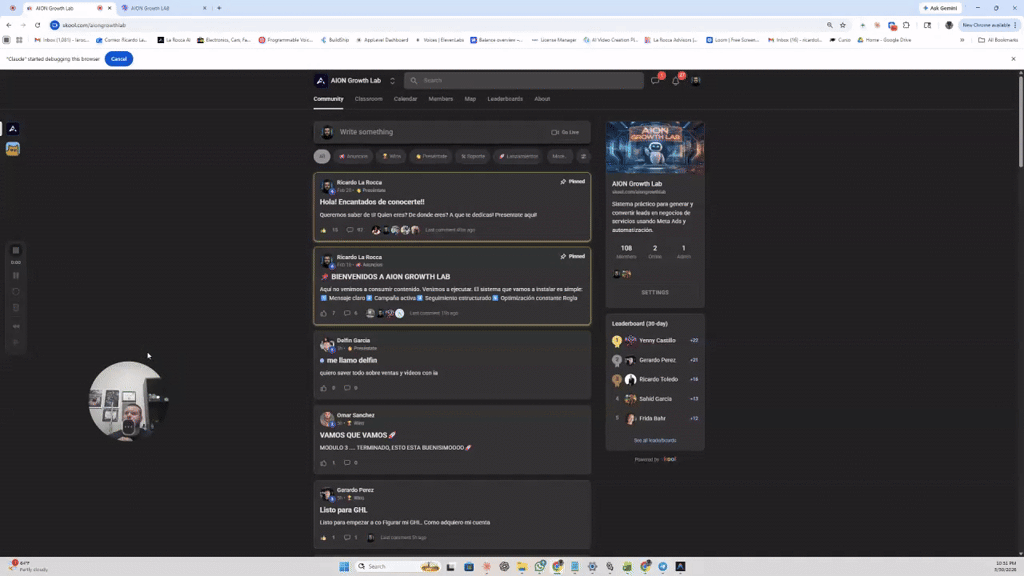Switch to the Calendar tab
1024x576 pixels.
click(x=405, y=99)
